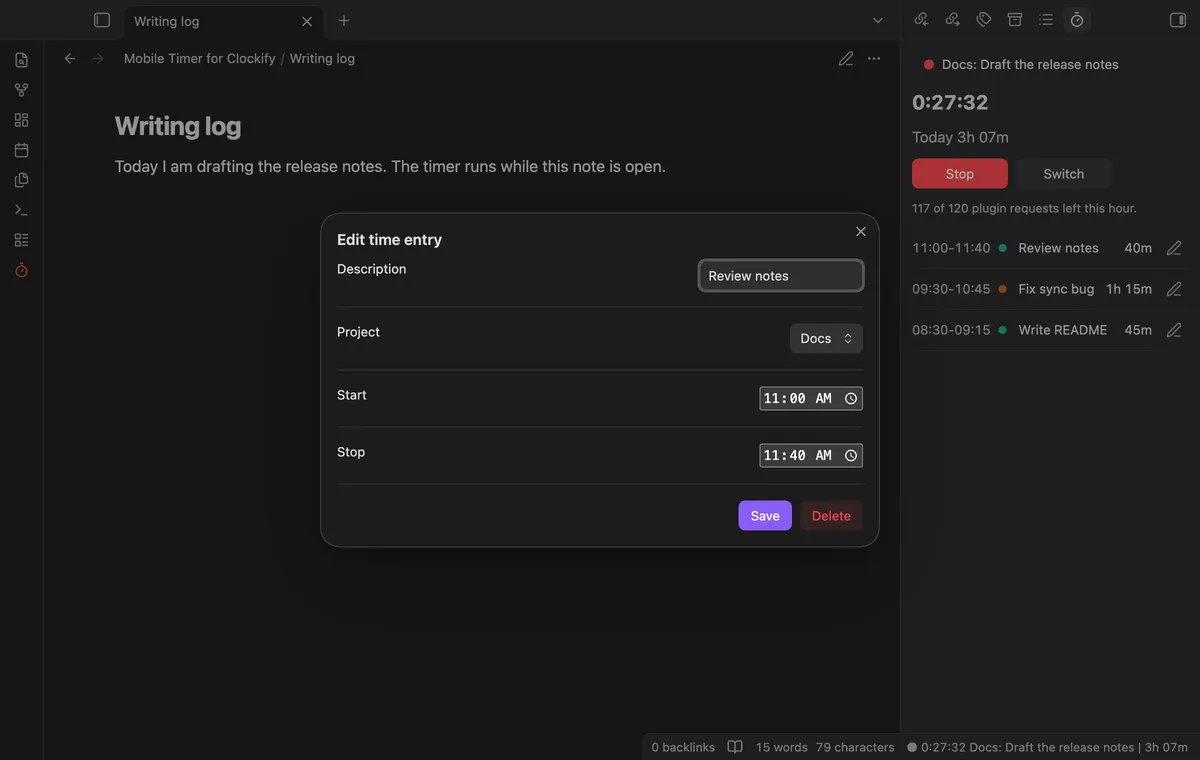Close the Edit time entry dialog
This screenshot has height=760, width=1200.
click(861, 232)
